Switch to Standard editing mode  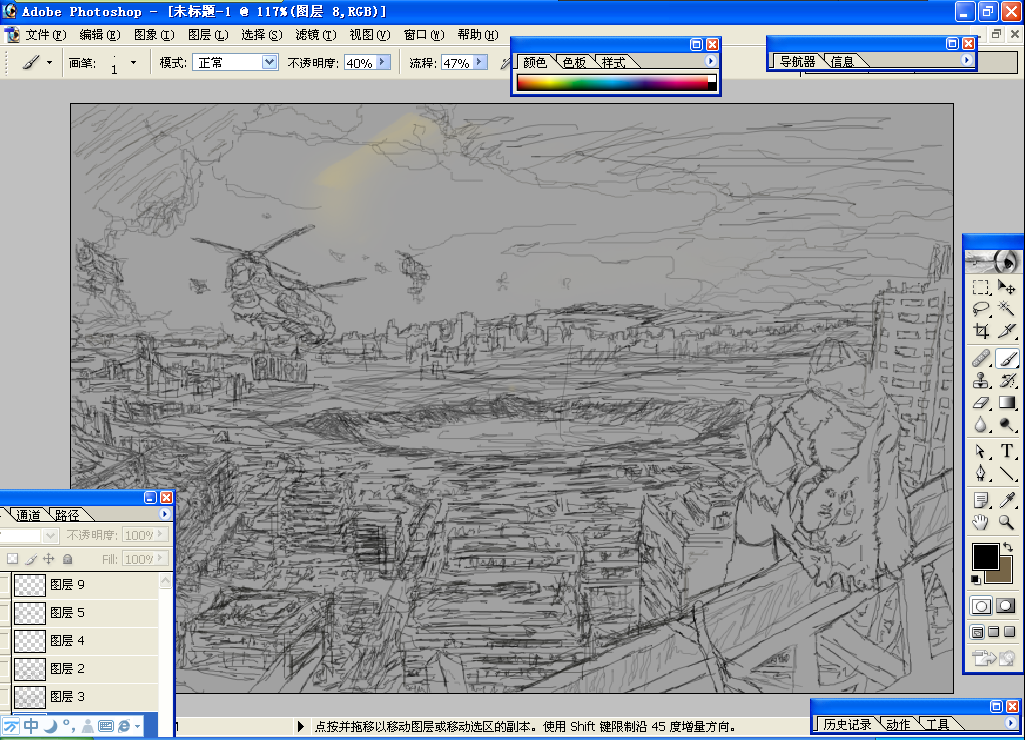(x=981, y=606)
